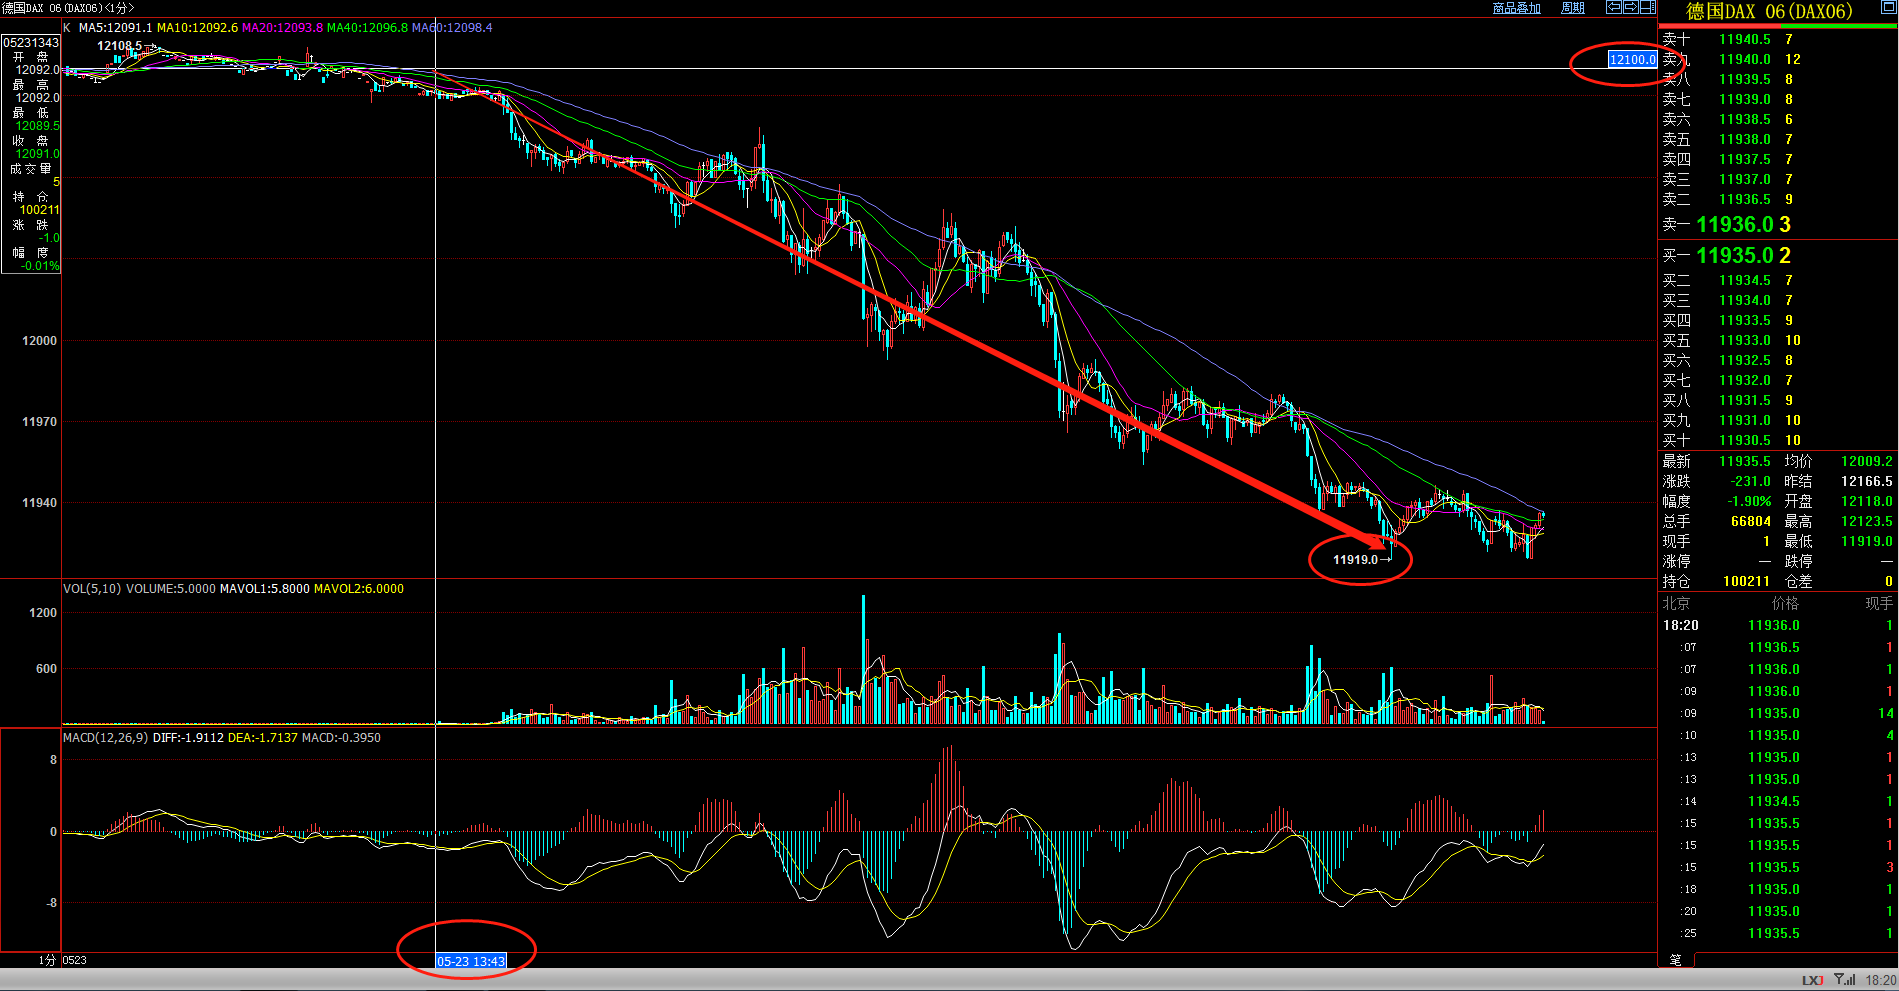
Task: Click the 幅度 -1.90% percent change
Action: 1750,501
